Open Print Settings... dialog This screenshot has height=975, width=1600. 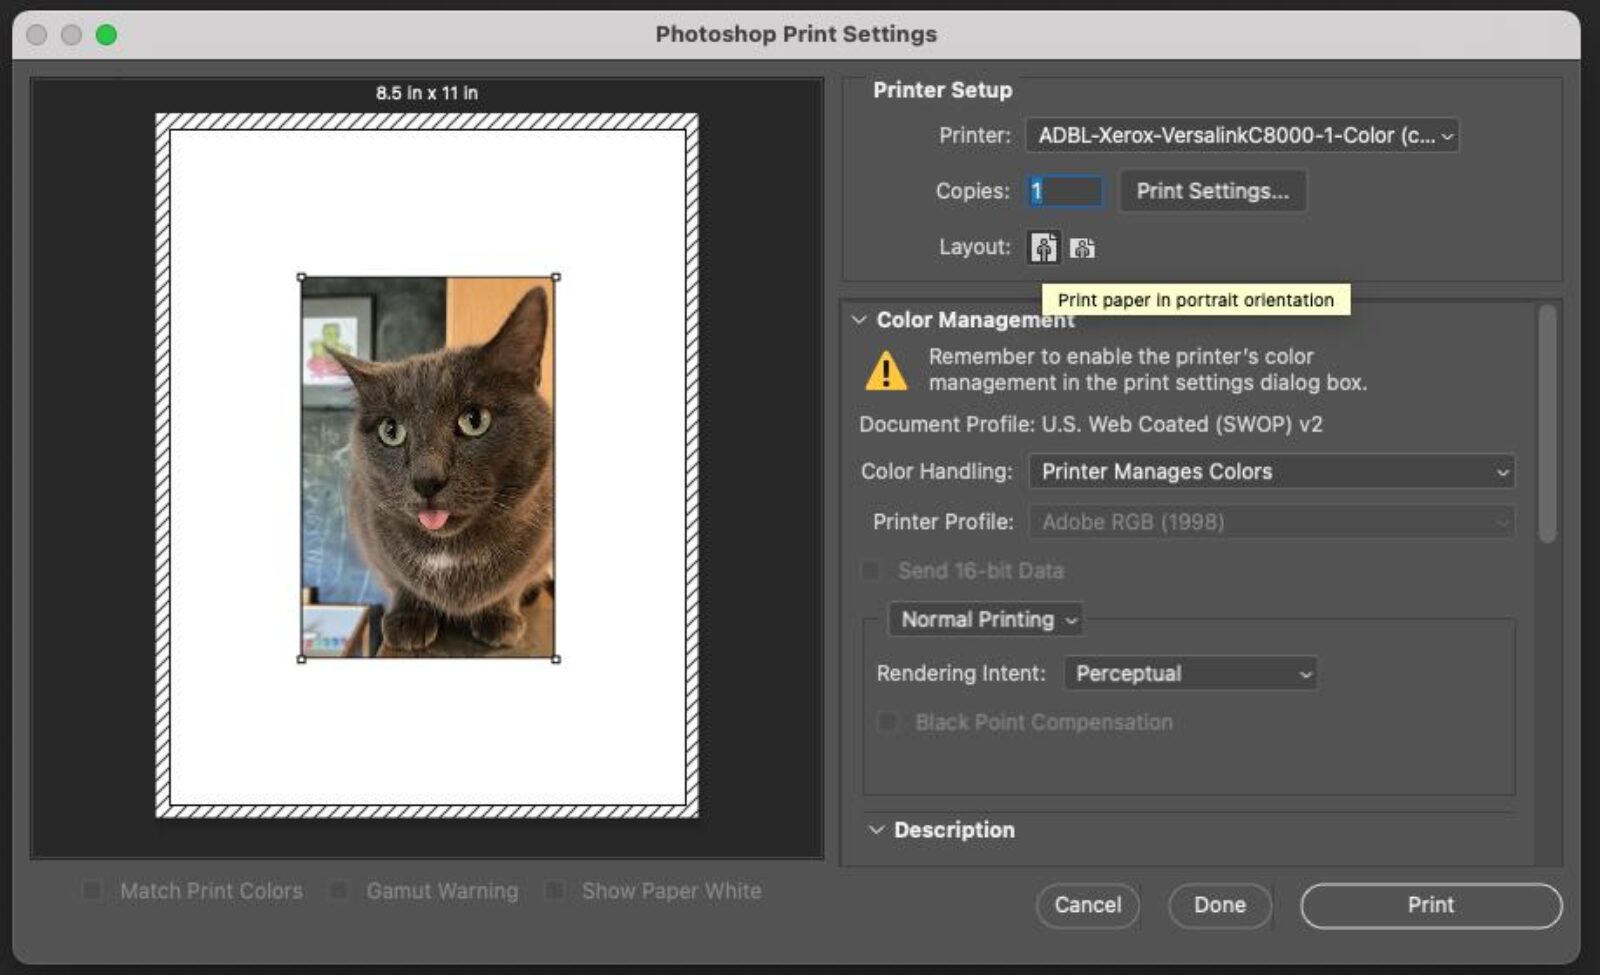pyautogui.click(x=1213, y=191)
